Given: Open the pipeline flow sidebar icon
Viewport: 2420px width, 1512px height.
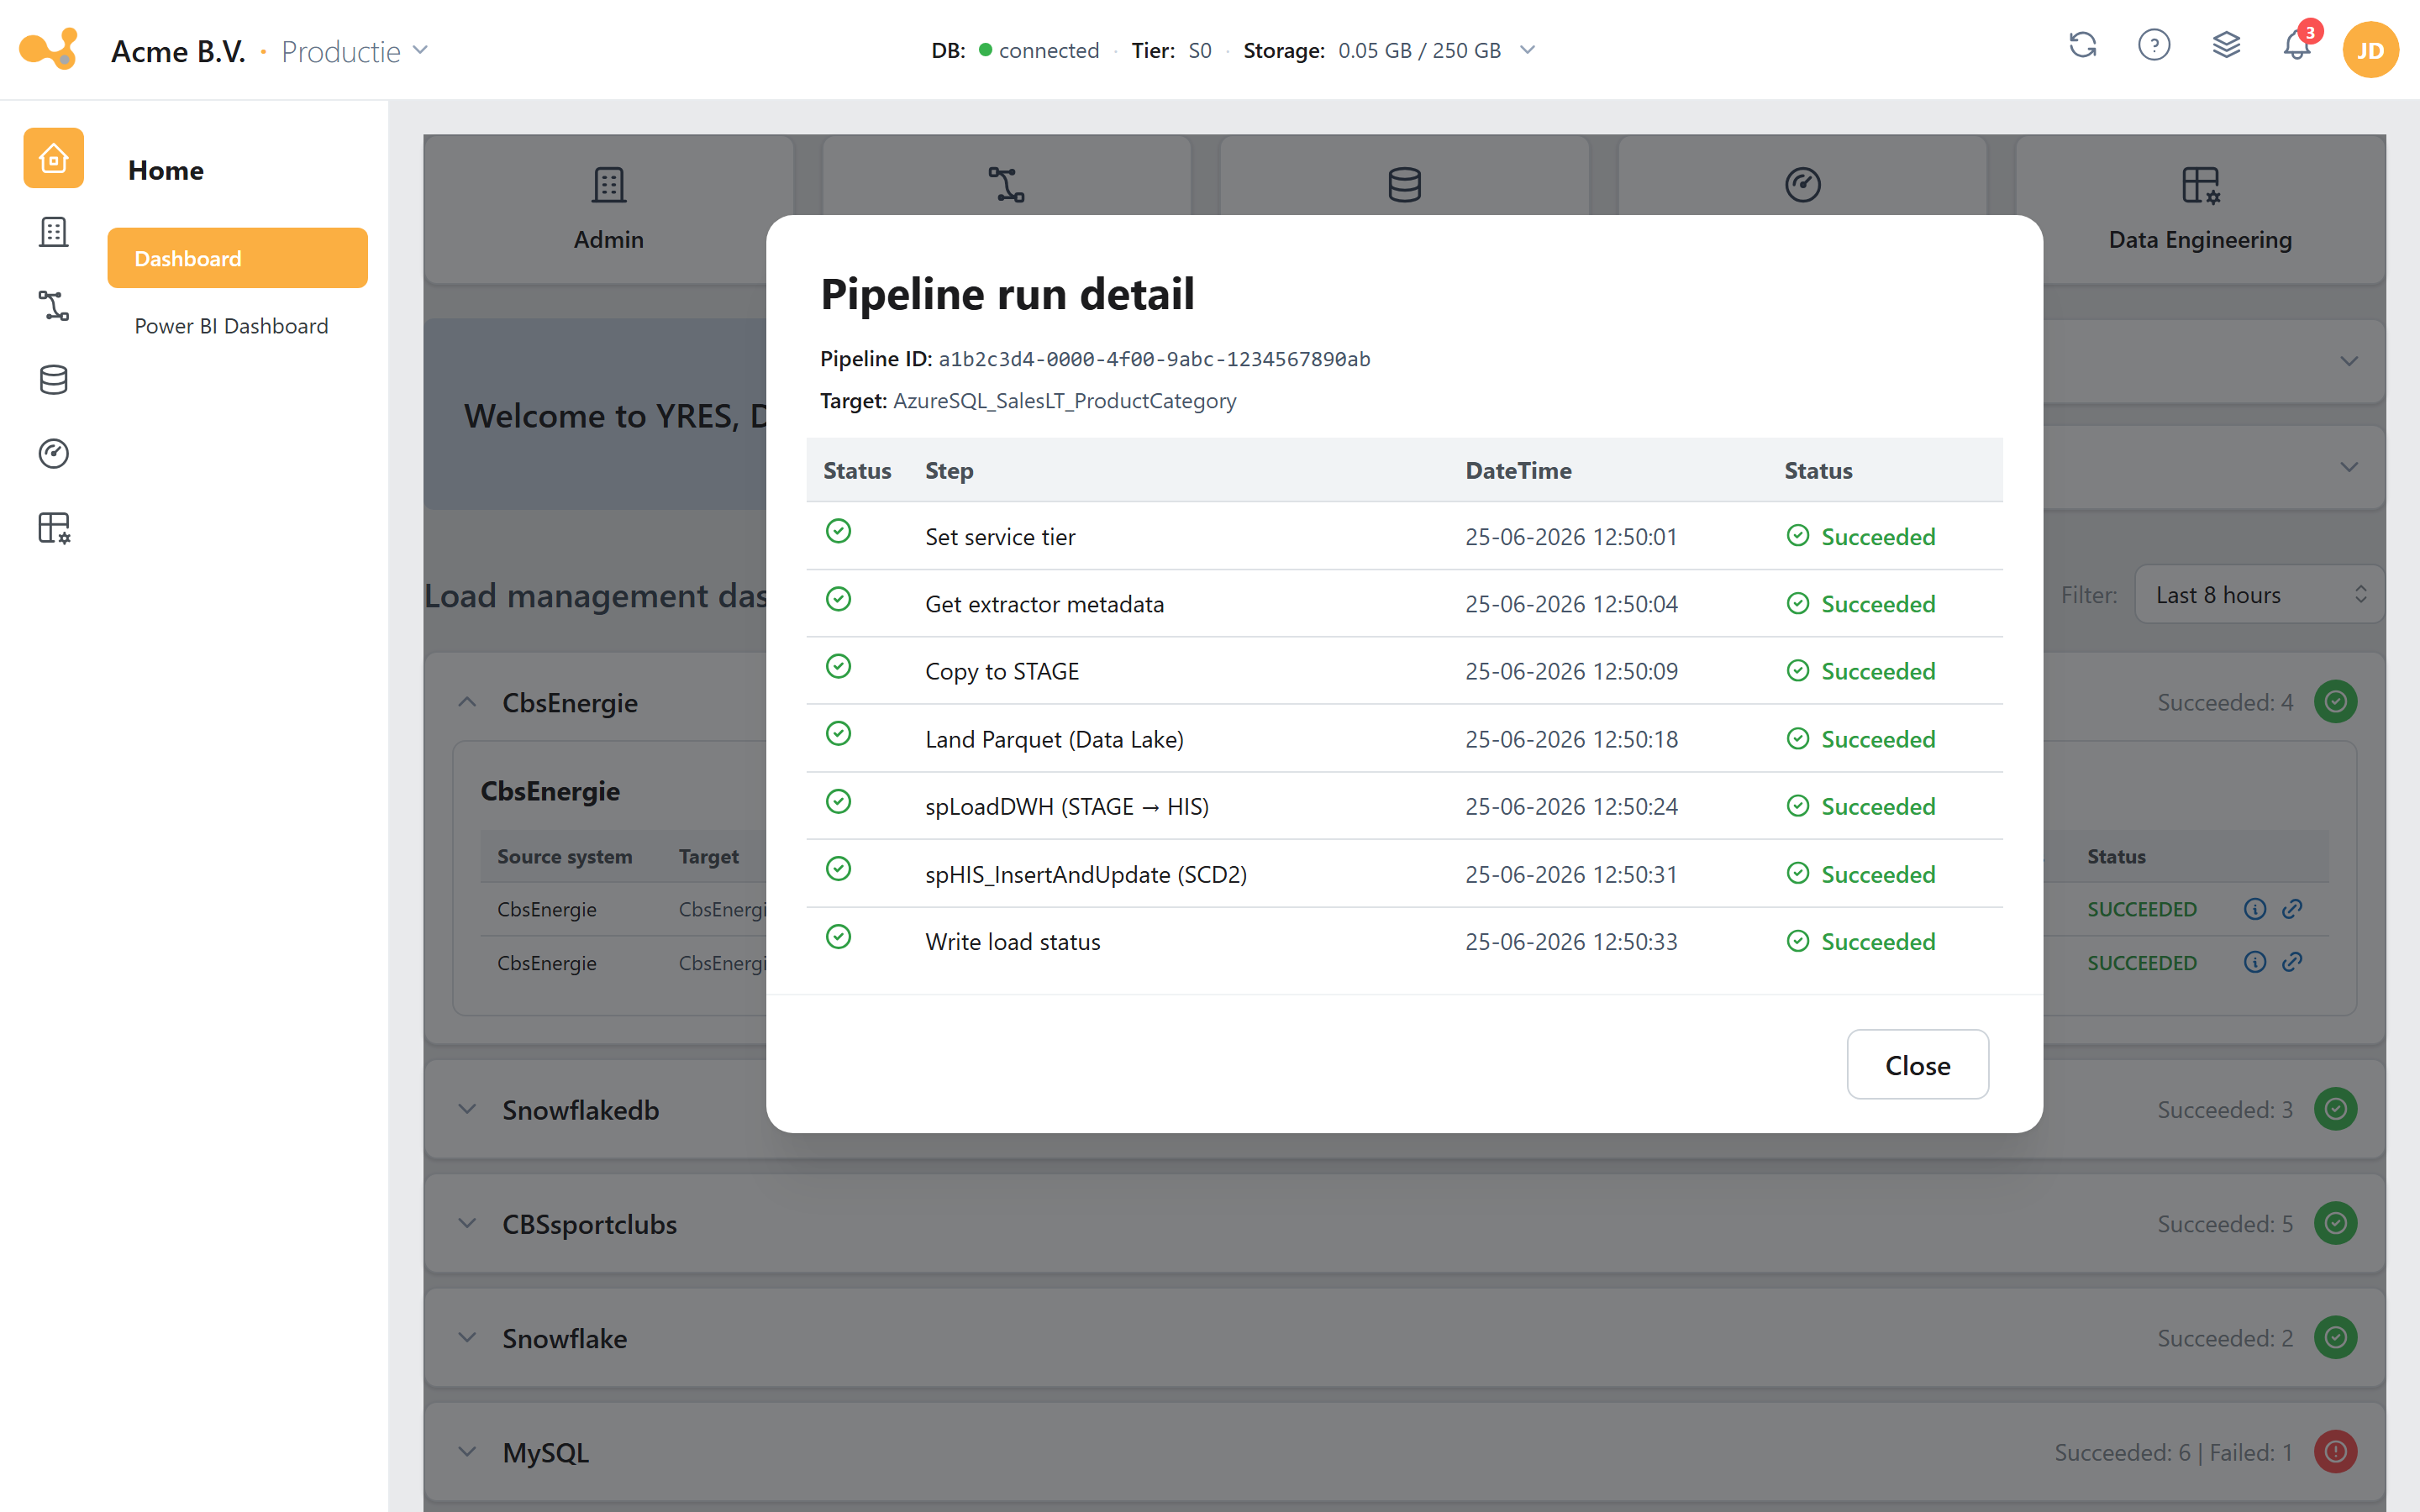Looking at the screenshot, I should (x=53, y=306).
